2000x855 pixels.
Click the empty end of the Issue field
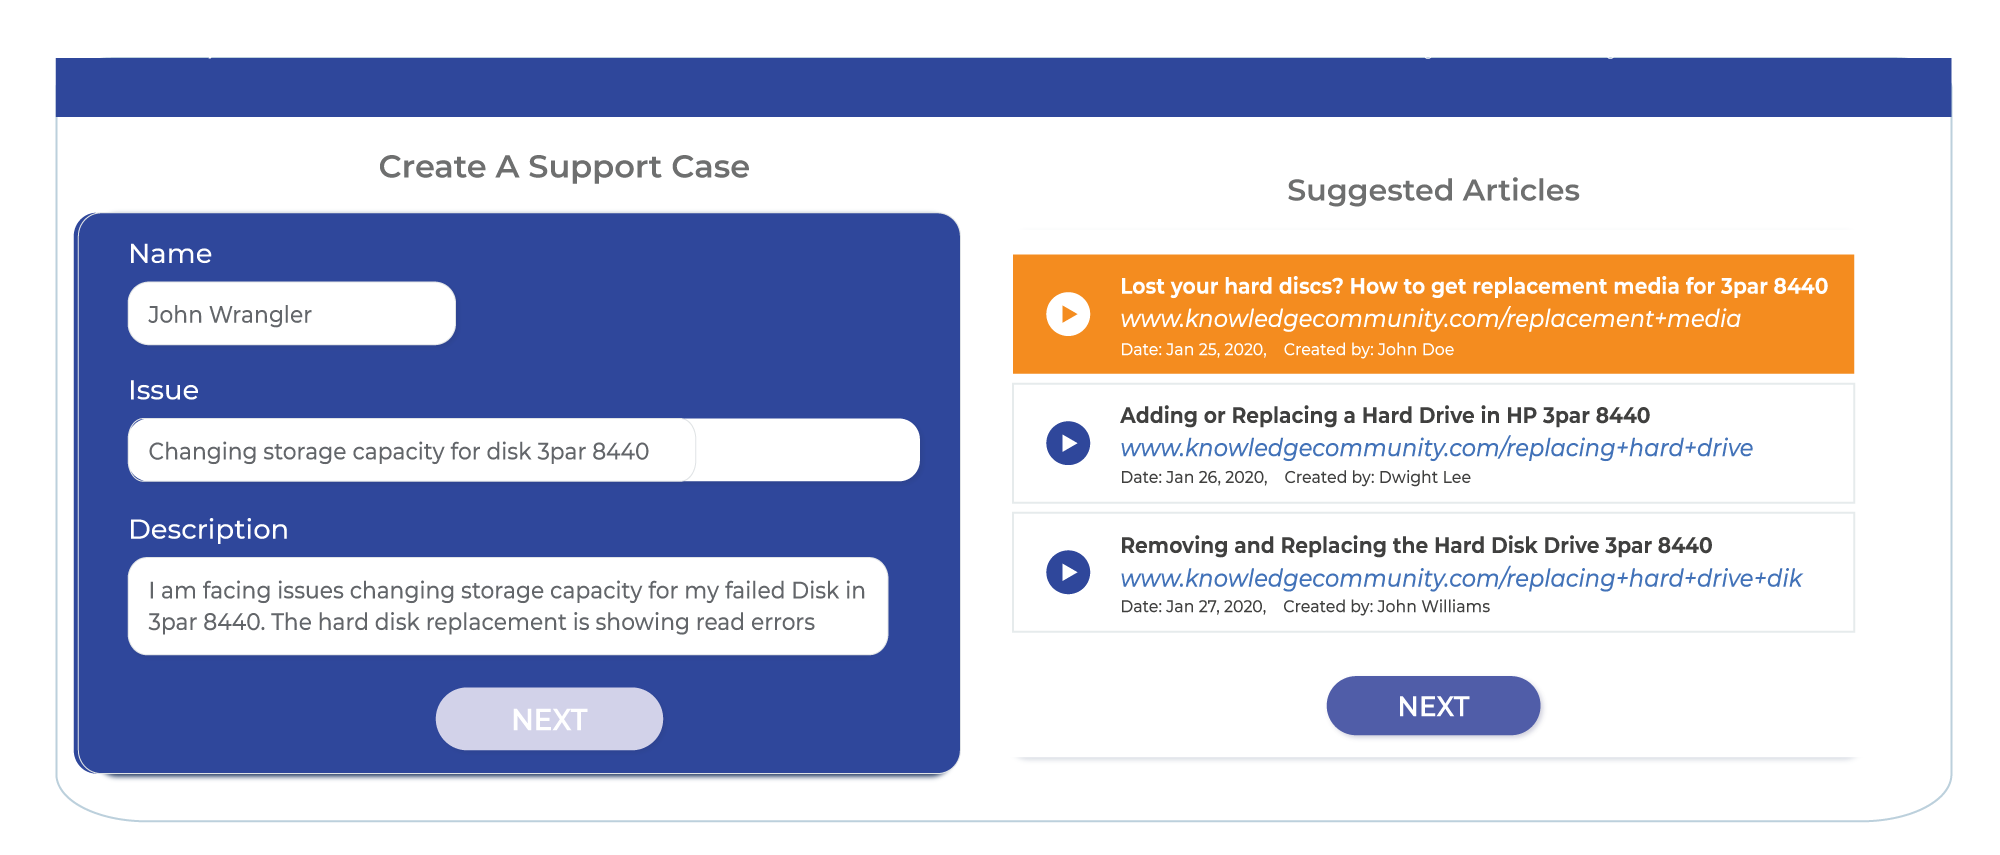coord(807,450)
